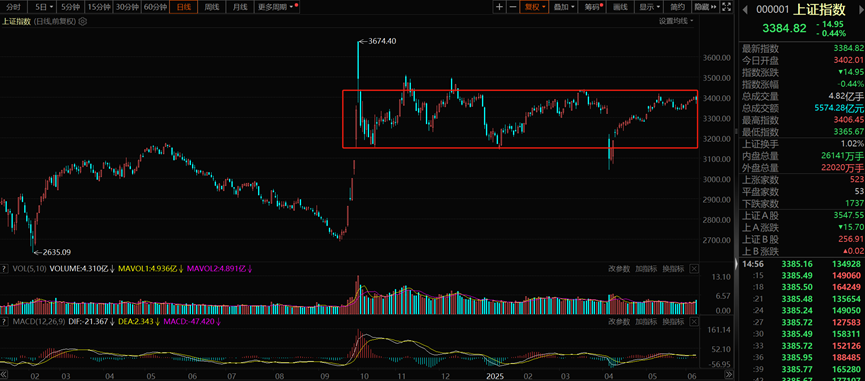865x381 pixels.
Task: Activate the 画线 drawing tool
Action: pos(621,7)
